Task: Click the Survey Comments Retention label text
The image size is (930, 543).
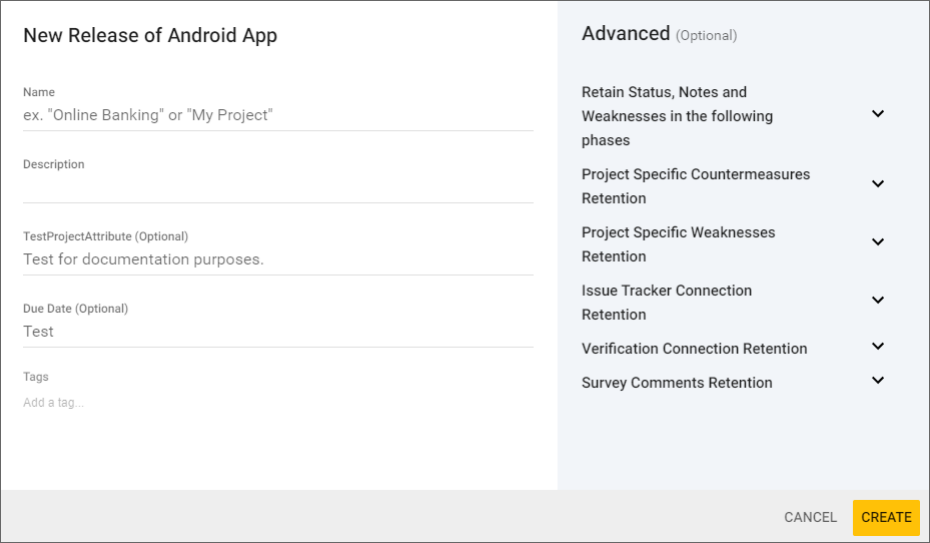Action: tap(676, 383)
